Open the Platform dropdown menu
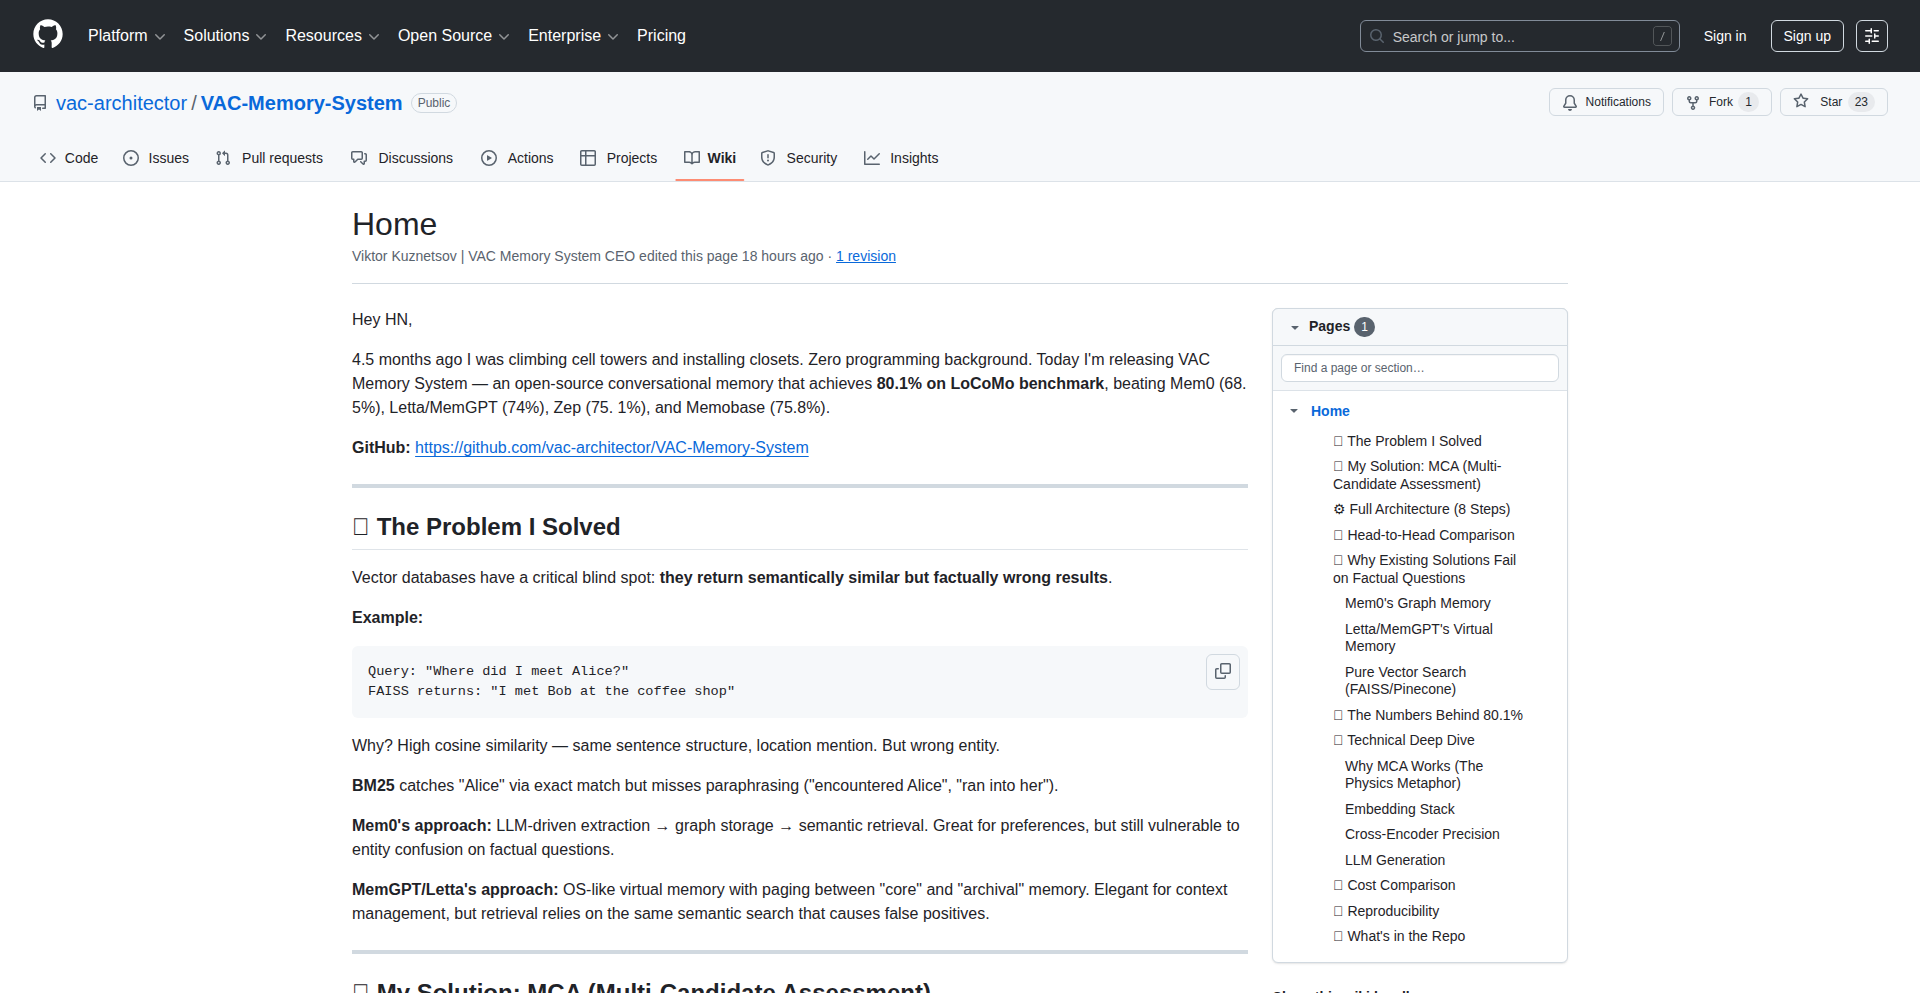This screenshot has height=993, width=1920. [126, 36]
